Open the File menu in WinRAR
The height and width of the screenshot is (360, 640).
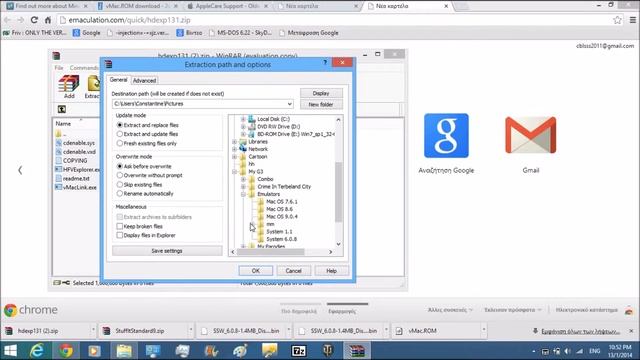(59, 67)
